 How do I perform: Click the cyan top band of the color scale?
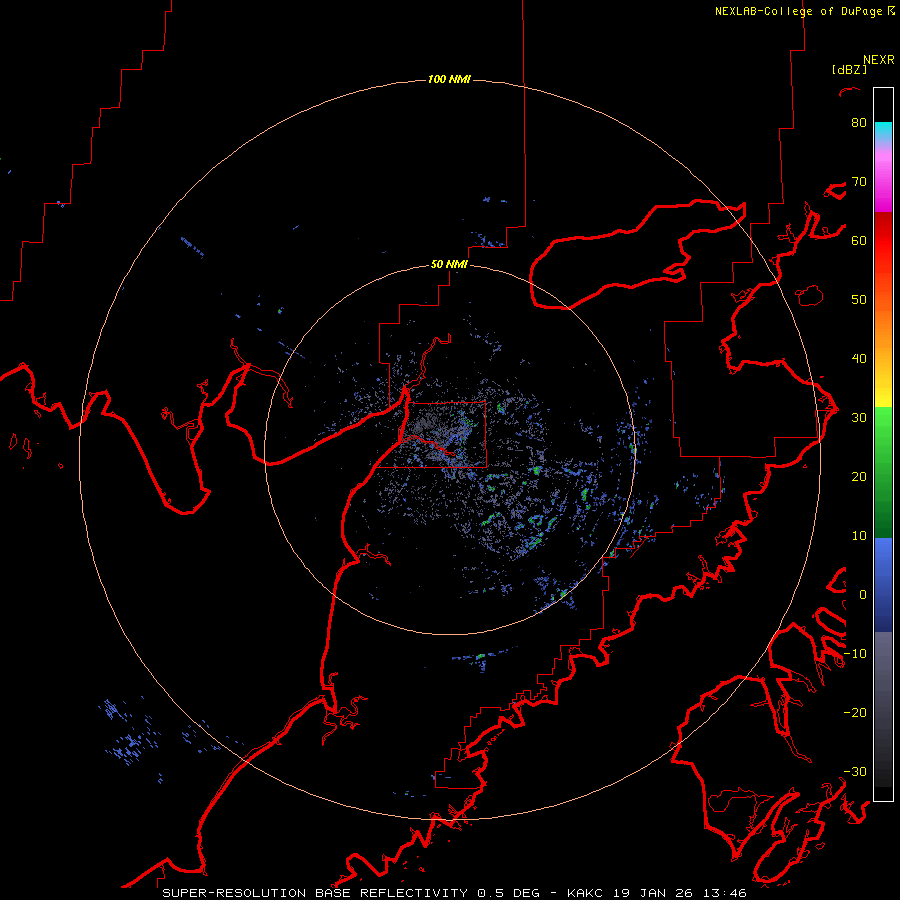883,130
